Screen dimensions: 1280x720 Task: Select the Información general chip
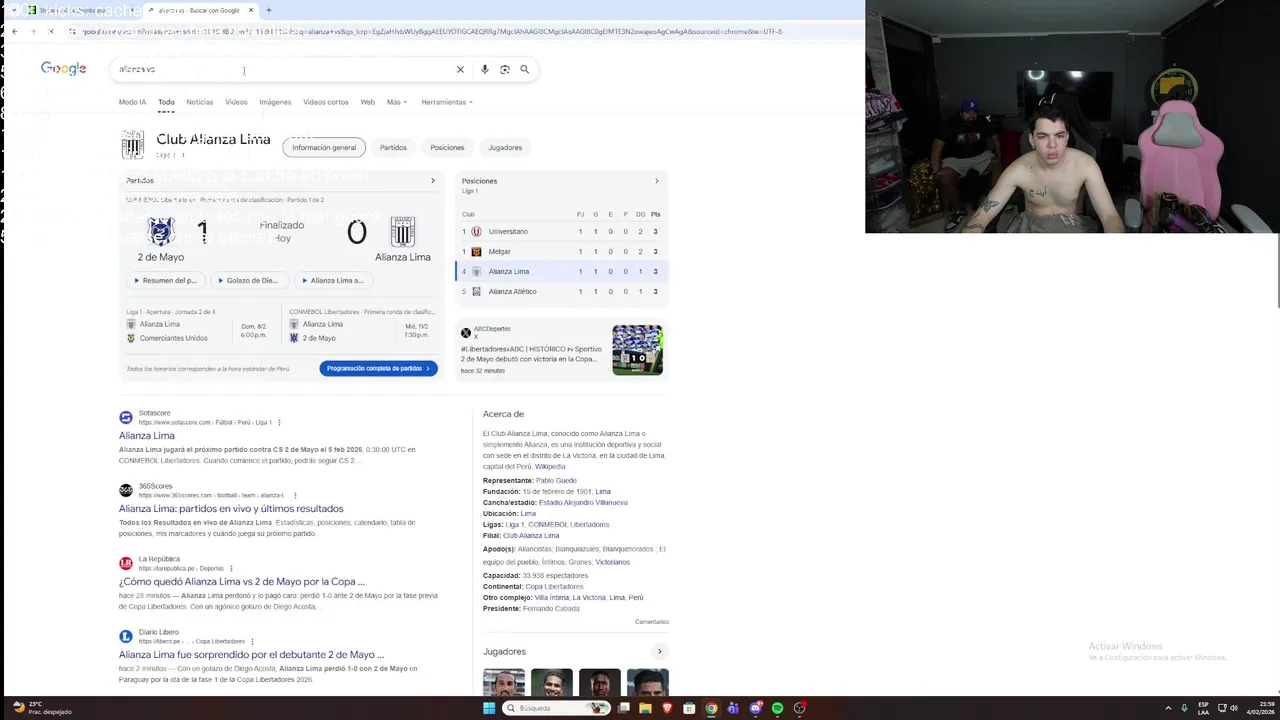pos(324,148)
